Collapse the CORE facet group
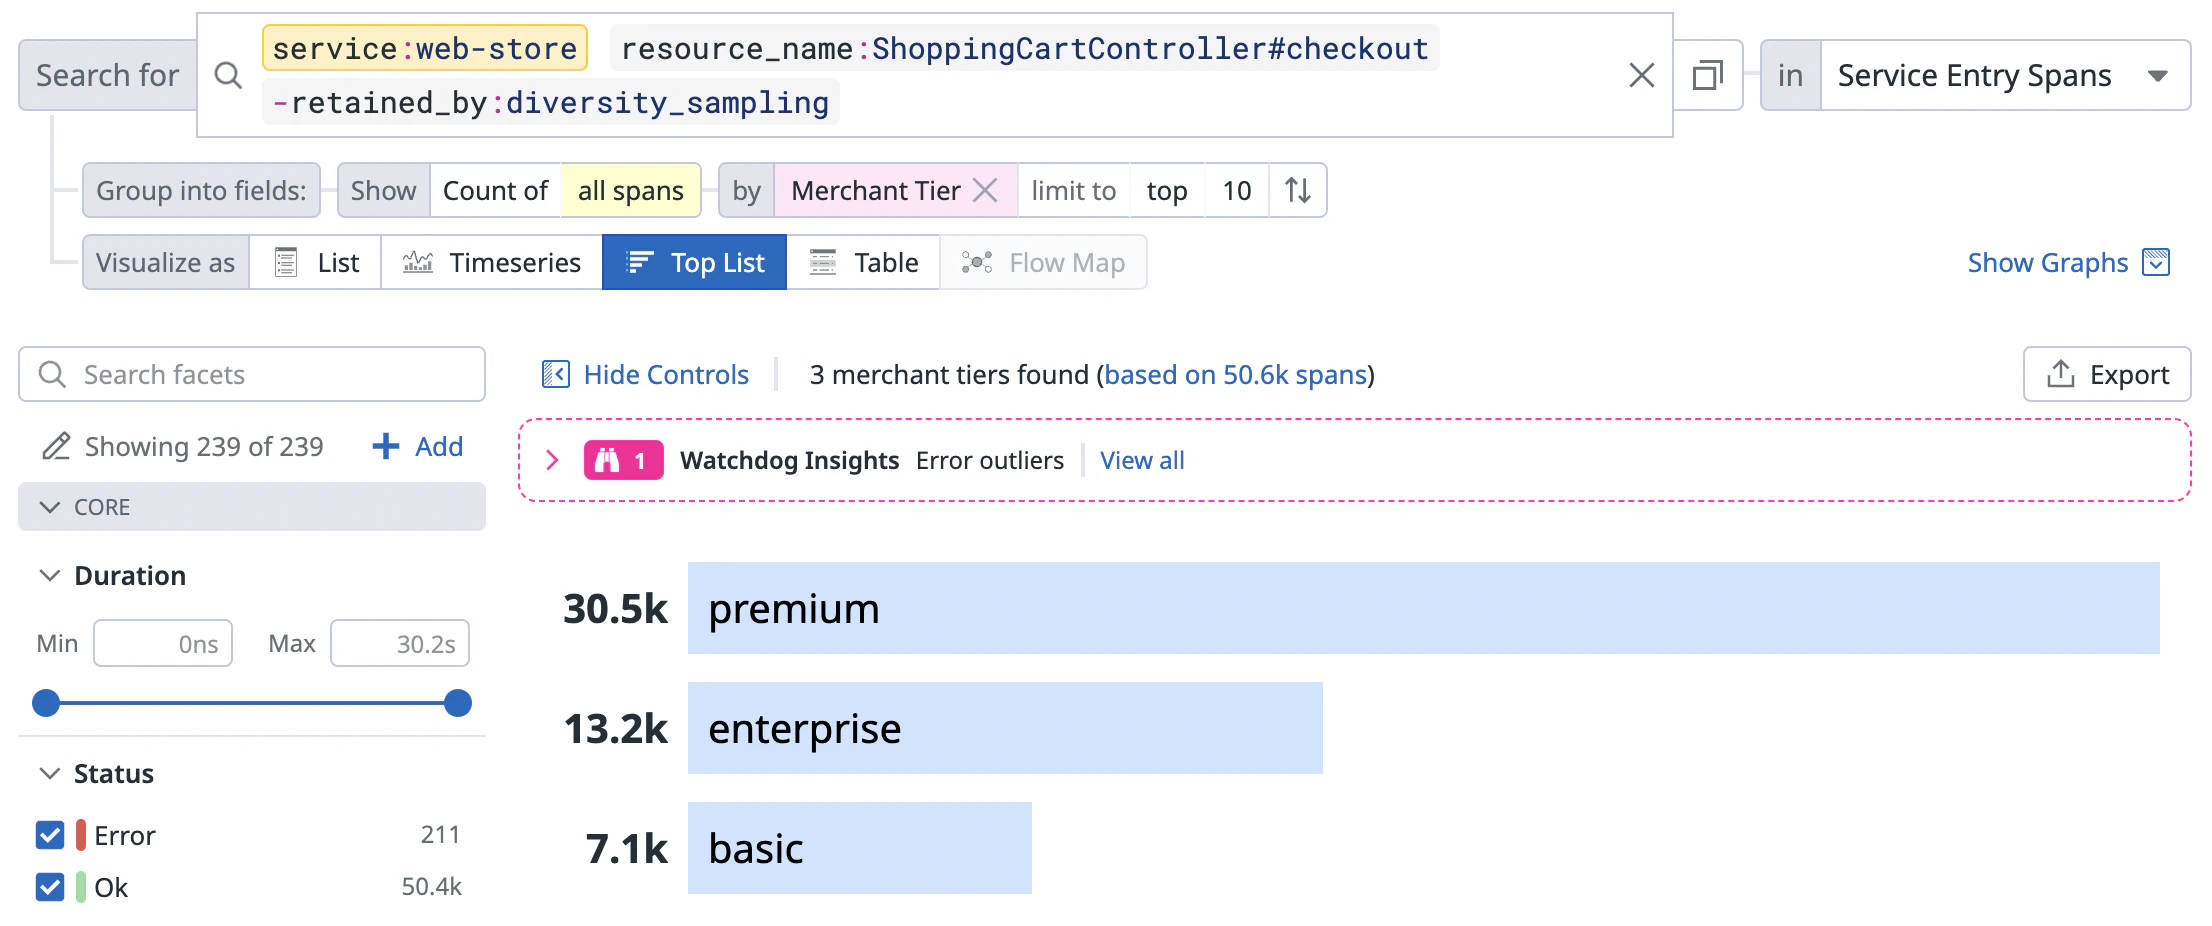Image resolution: width=2212 pixels, height=926 pixels. (x=252, y=507)
